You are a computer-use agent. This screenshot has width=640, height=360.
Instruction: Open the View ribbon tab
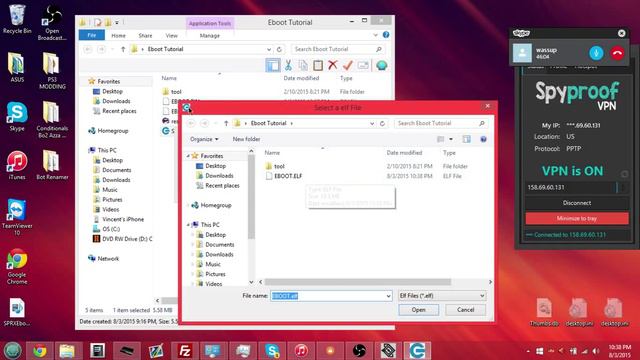click(172, 36)
